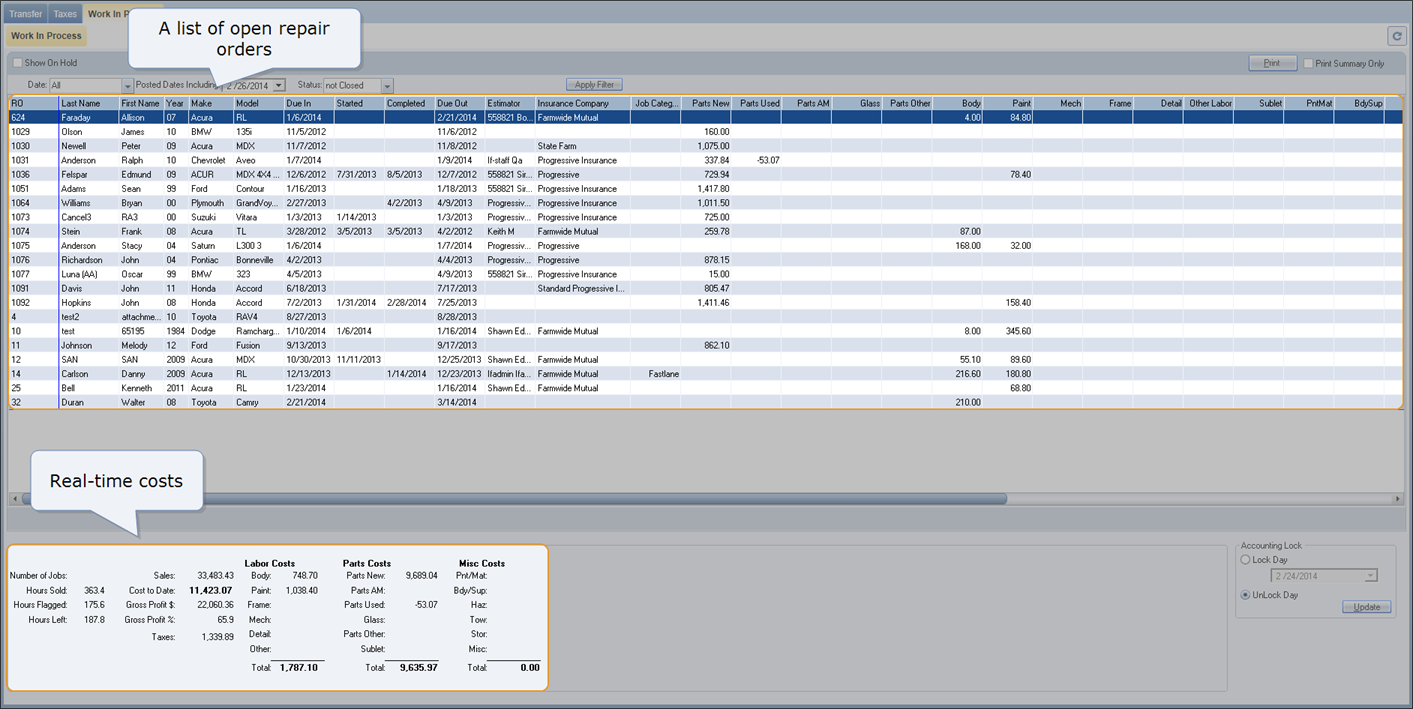Select the Adams Sean row, RO 1051
1413x709 pixels.
click(705, 188)
